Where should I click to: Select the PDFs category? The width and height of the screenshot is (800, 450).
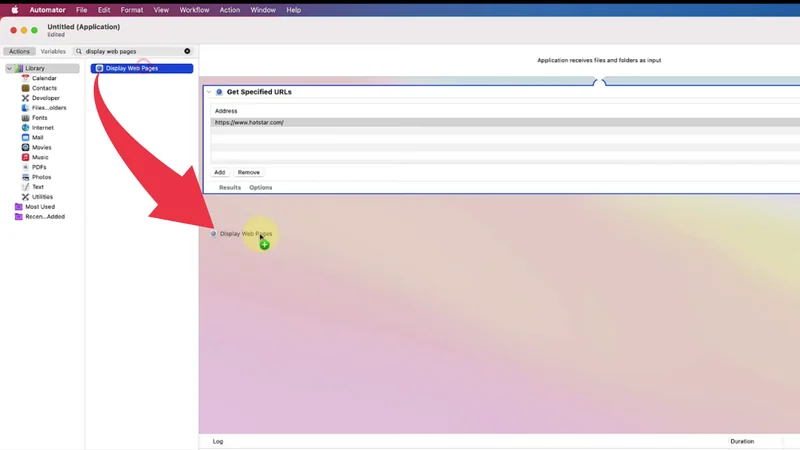(x=38, y=167)
